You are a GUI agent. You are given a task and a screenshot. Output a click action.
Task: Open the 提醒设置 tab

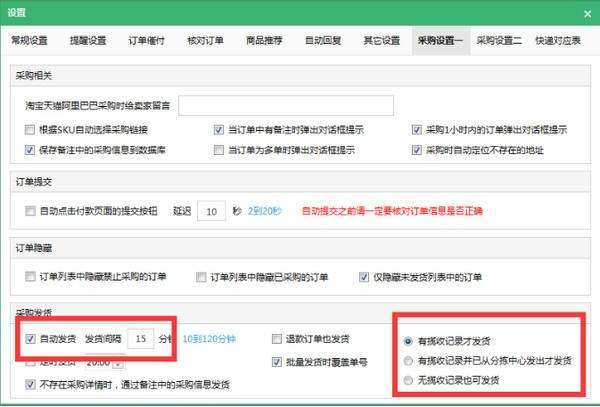click(x=88, y=41)
